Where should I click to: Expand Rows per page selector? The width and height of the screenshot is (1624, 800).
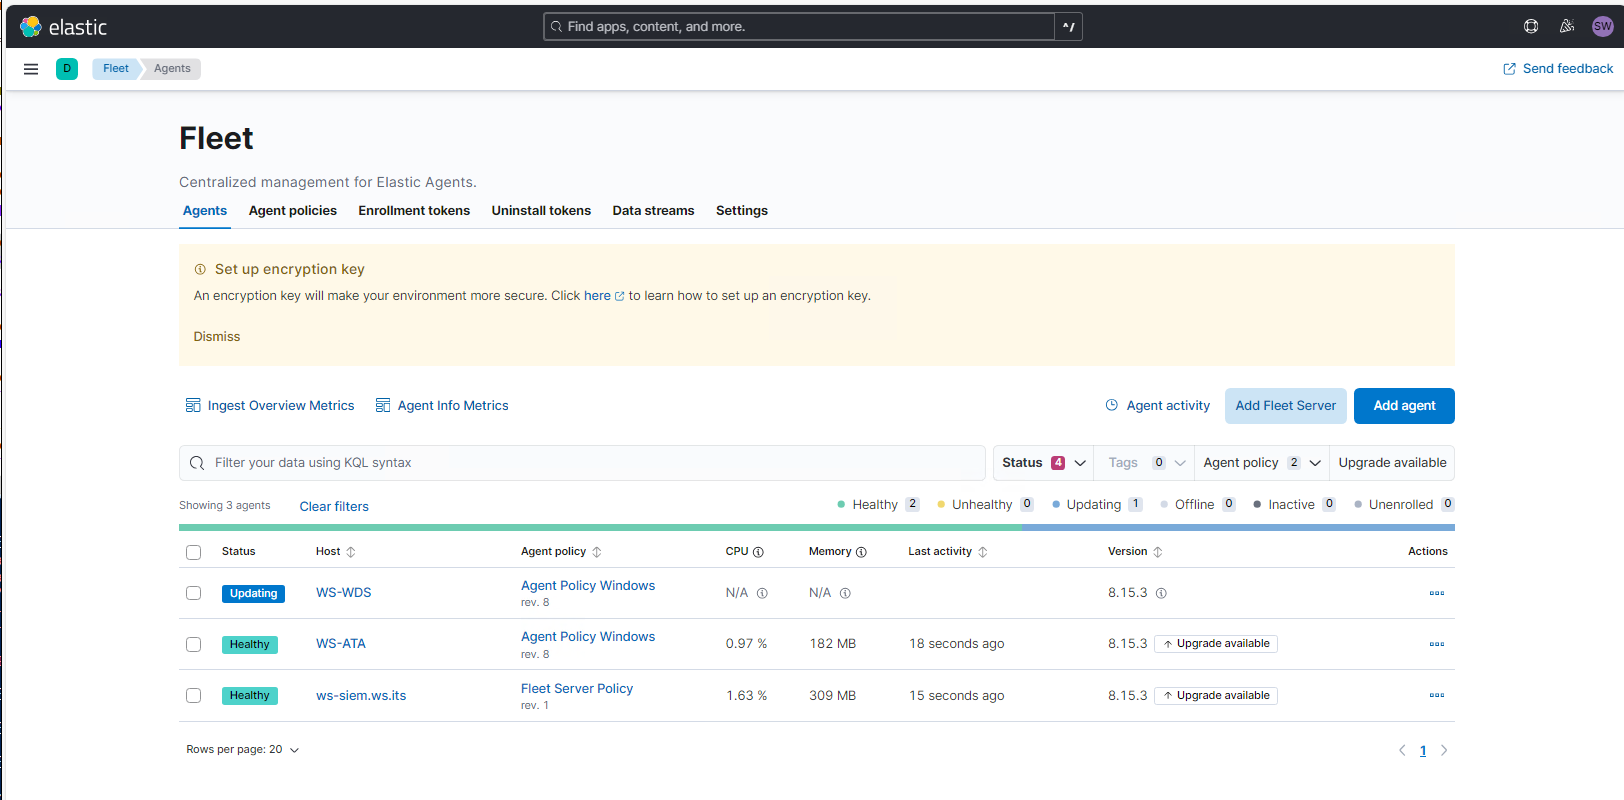click(242, 750)
